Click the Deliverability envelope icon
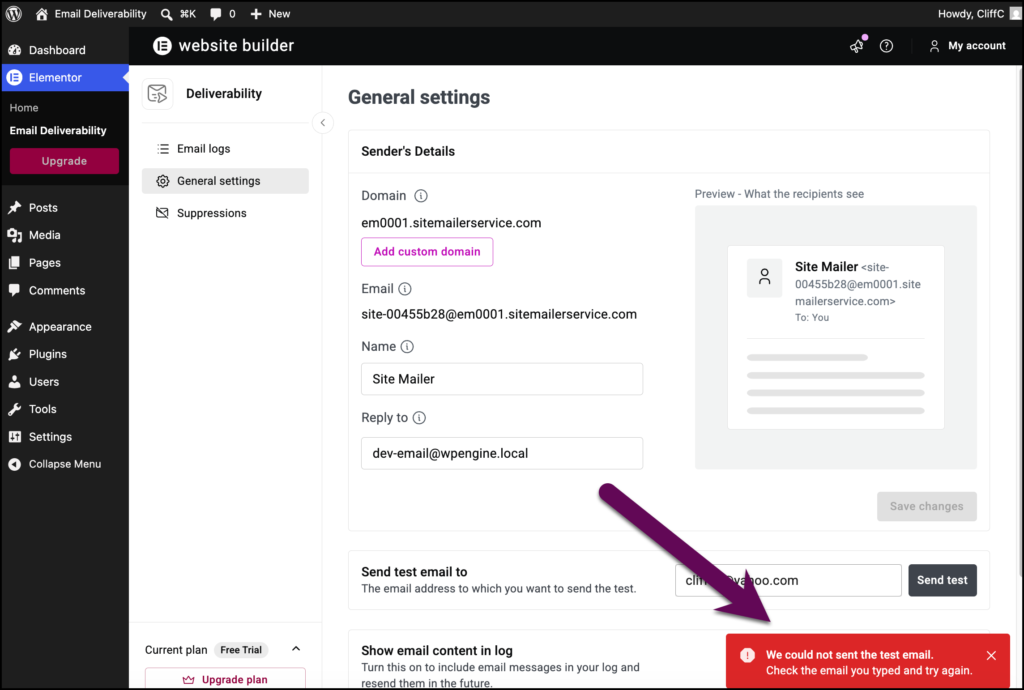The width and height of the screenshot is (1024, 690). (157, 93)
